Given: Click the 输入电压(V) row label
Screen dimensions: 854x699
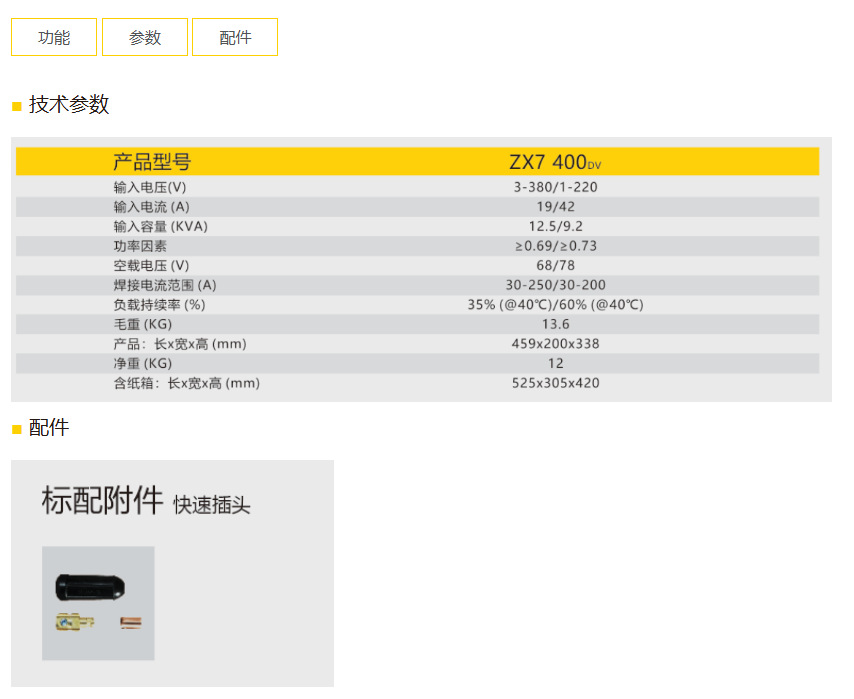Looking at the screenshot, I should (x=150, y=187).
